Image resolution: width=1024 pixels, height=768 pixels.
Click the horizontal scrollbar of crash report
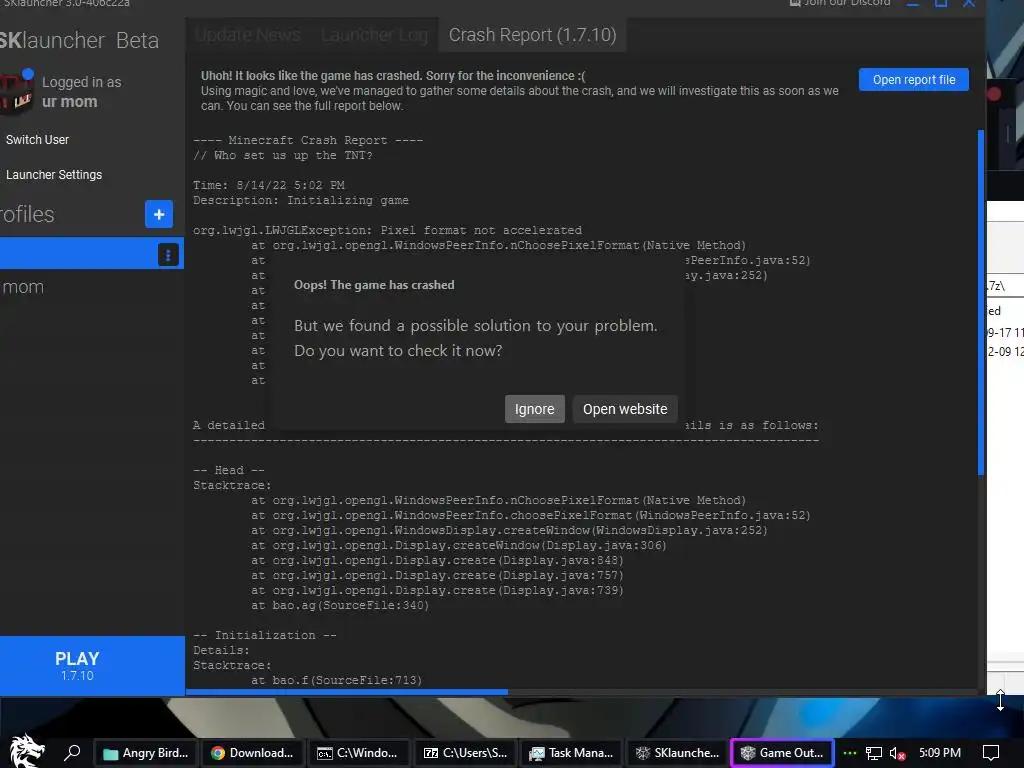pos(347,692)
